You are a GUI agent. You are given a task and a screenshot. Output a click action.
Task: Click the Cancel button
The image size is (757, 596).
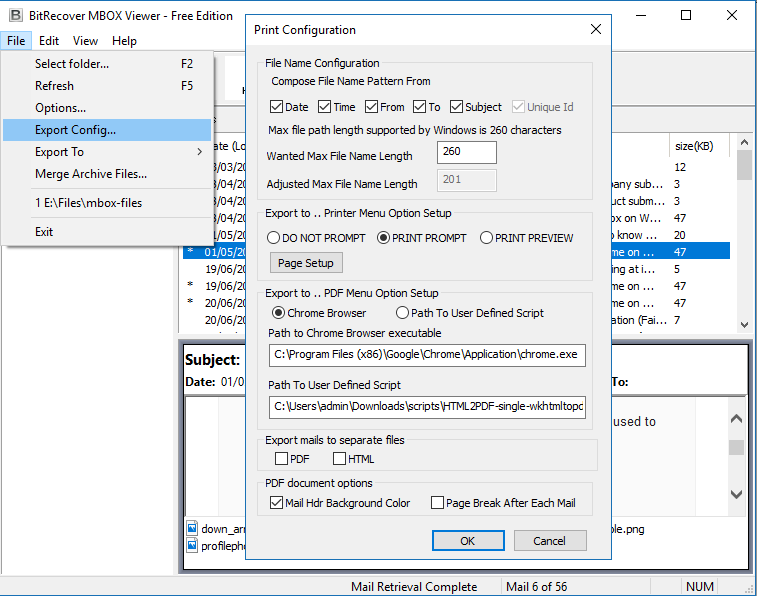click(550, 541)
